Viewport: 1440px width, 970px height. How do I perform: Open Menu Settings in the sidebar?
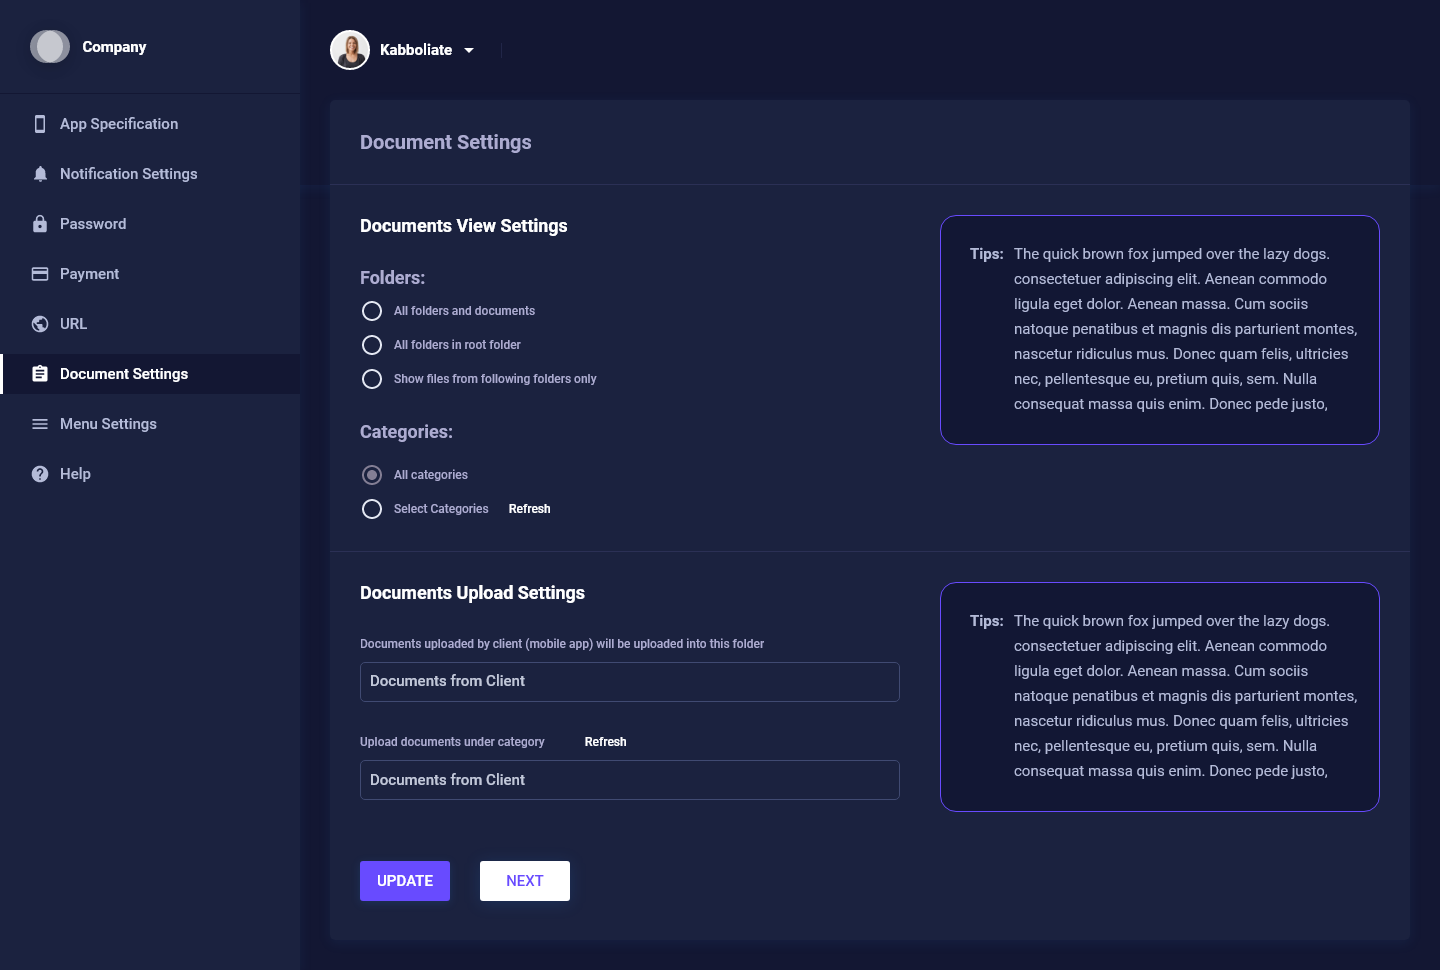108,424
